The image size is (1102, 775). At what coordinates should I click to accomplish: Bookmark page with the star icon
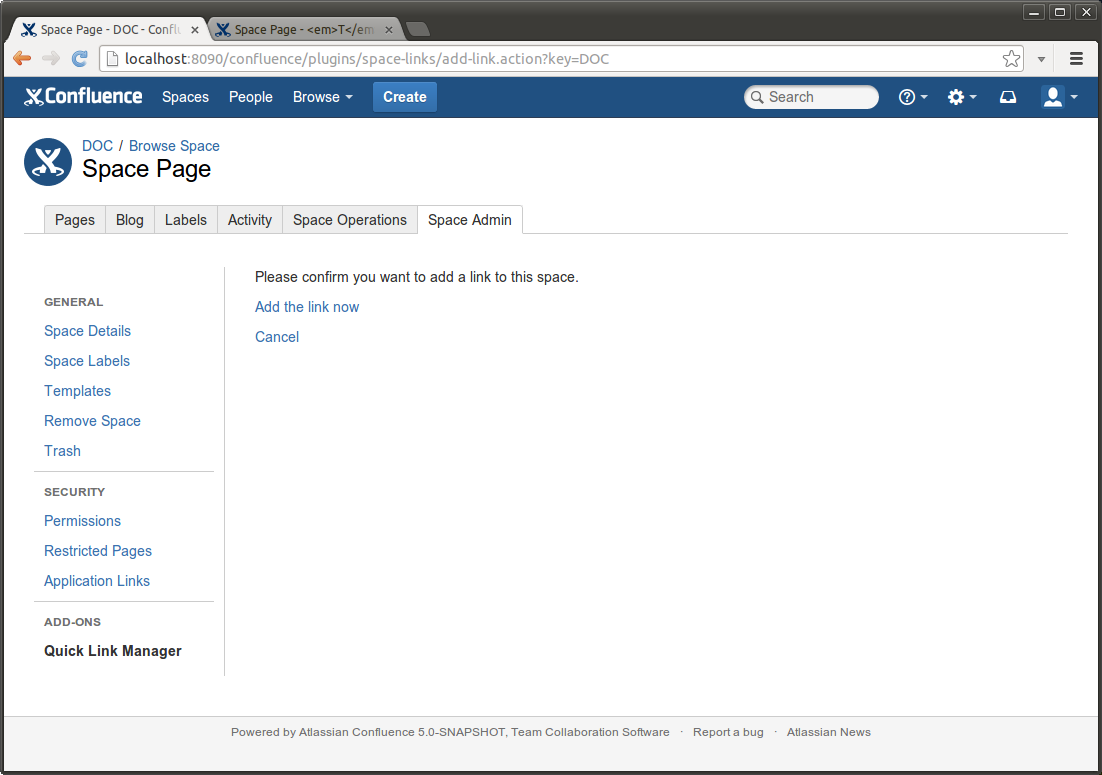coord(1011,59)
